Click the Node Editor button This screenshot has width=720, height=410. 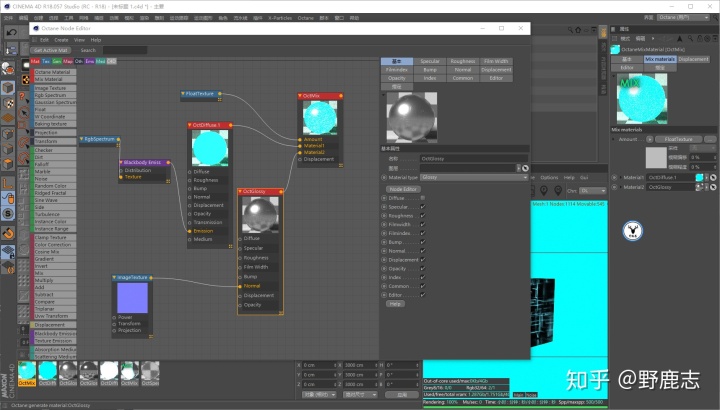403,189
